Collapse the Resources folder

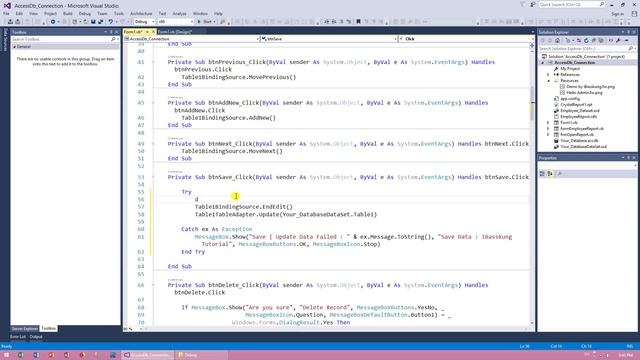pyautogui.click(x=548, y=81)
